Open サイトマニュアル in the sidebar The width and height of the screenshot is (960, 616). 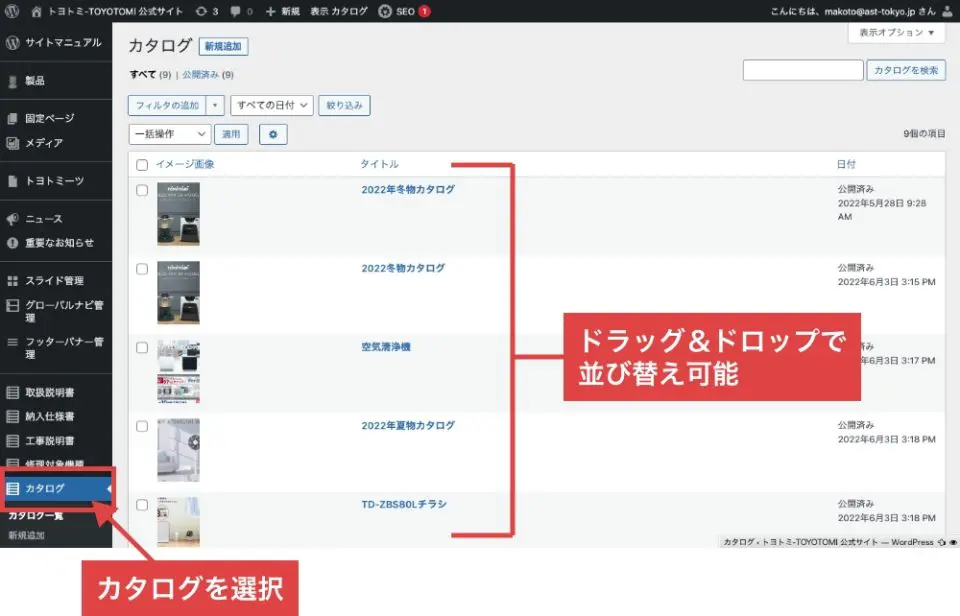coord(56,42)
